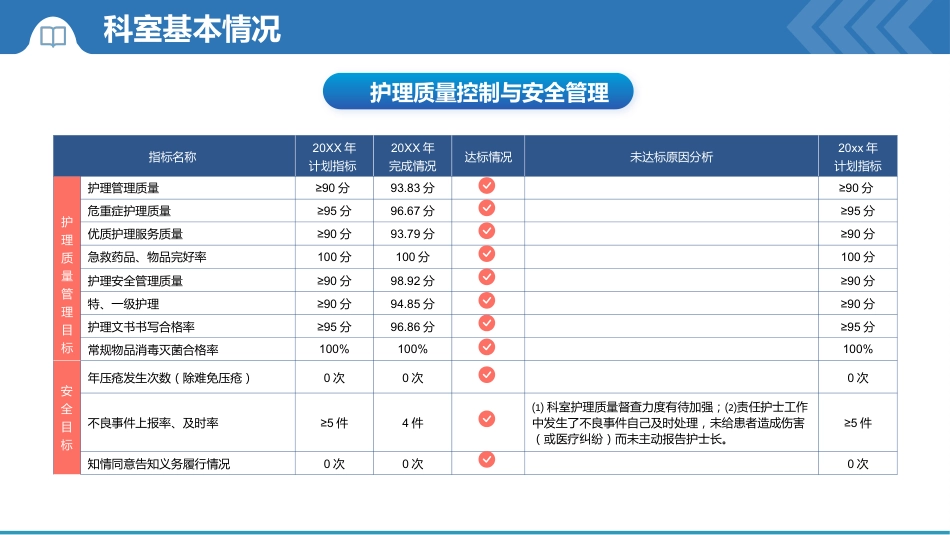Select the 护理安全管理质量 row name
950x535 pixels.
point(135,281)
